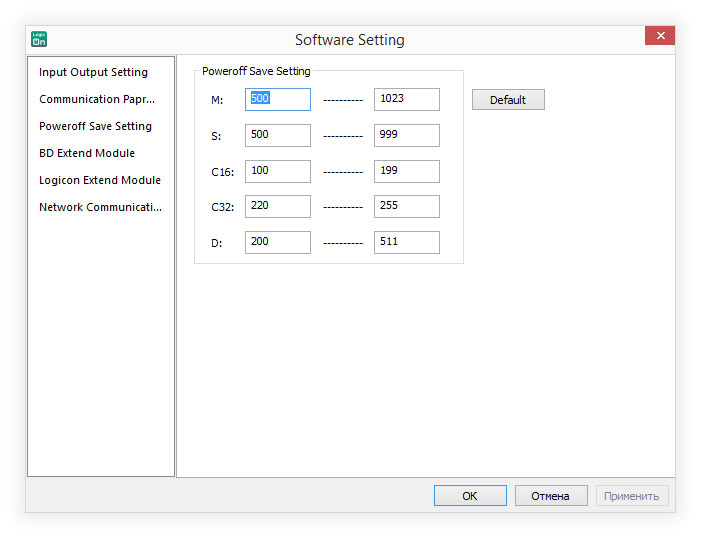Click the S: row label
This screenshot has height=538, width=701.
coord(216,136)
